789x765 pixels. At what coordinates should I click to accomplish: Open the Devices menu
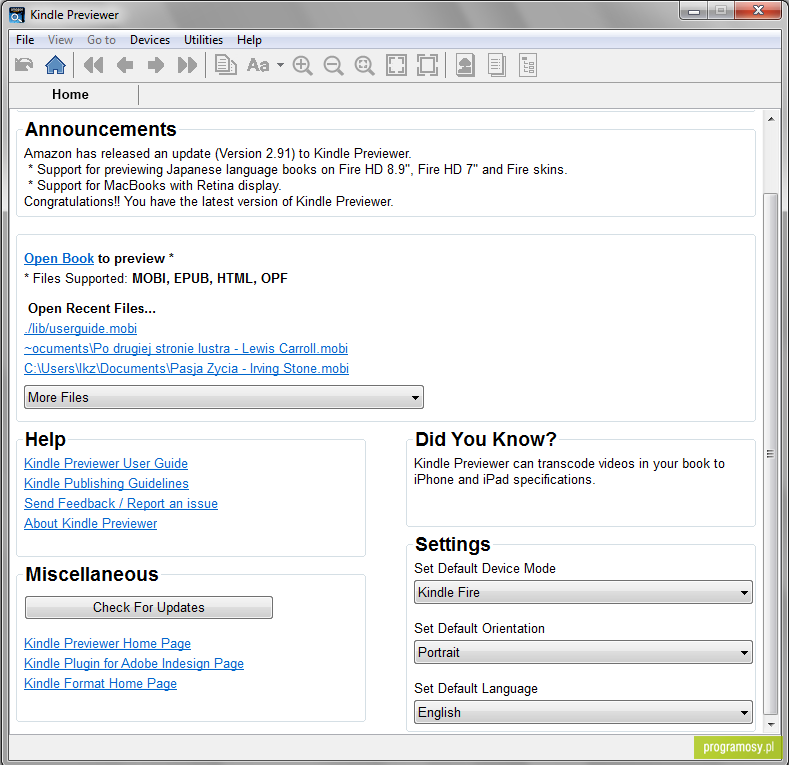coord(150,40)
